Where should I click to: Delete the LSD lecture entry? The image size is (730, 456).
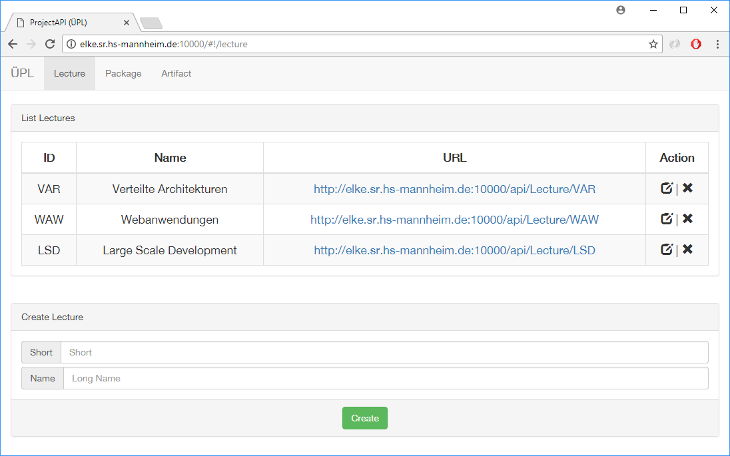[x=688, y=249]
